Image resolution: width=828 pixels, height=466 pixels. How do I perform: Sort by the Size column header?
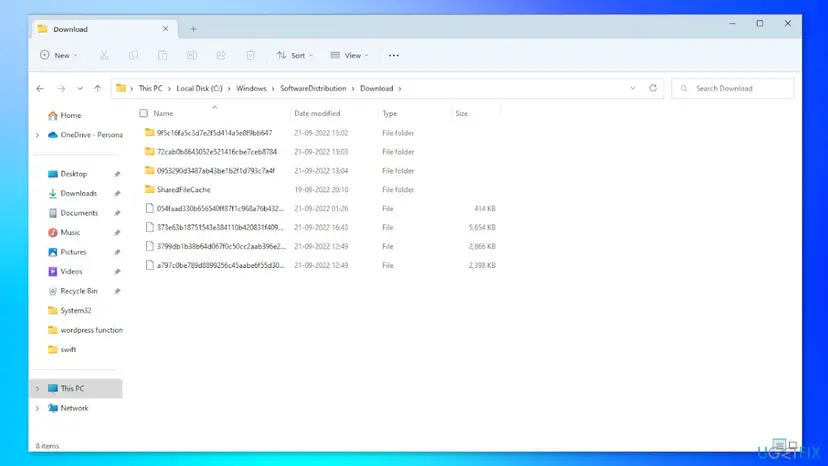point(462,113)
